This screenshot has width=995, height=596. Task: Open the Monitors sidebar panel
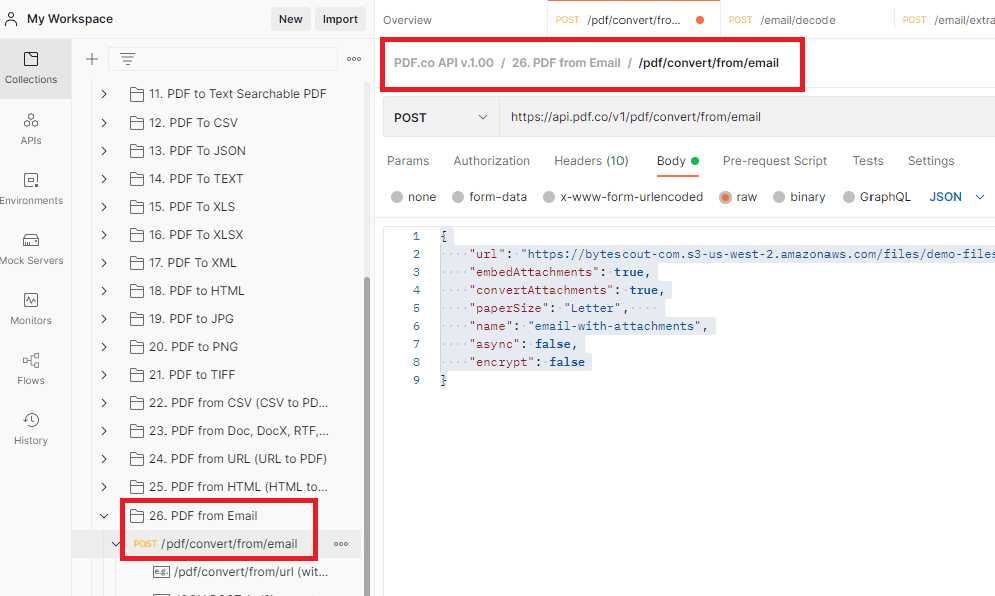coord(31,308)
